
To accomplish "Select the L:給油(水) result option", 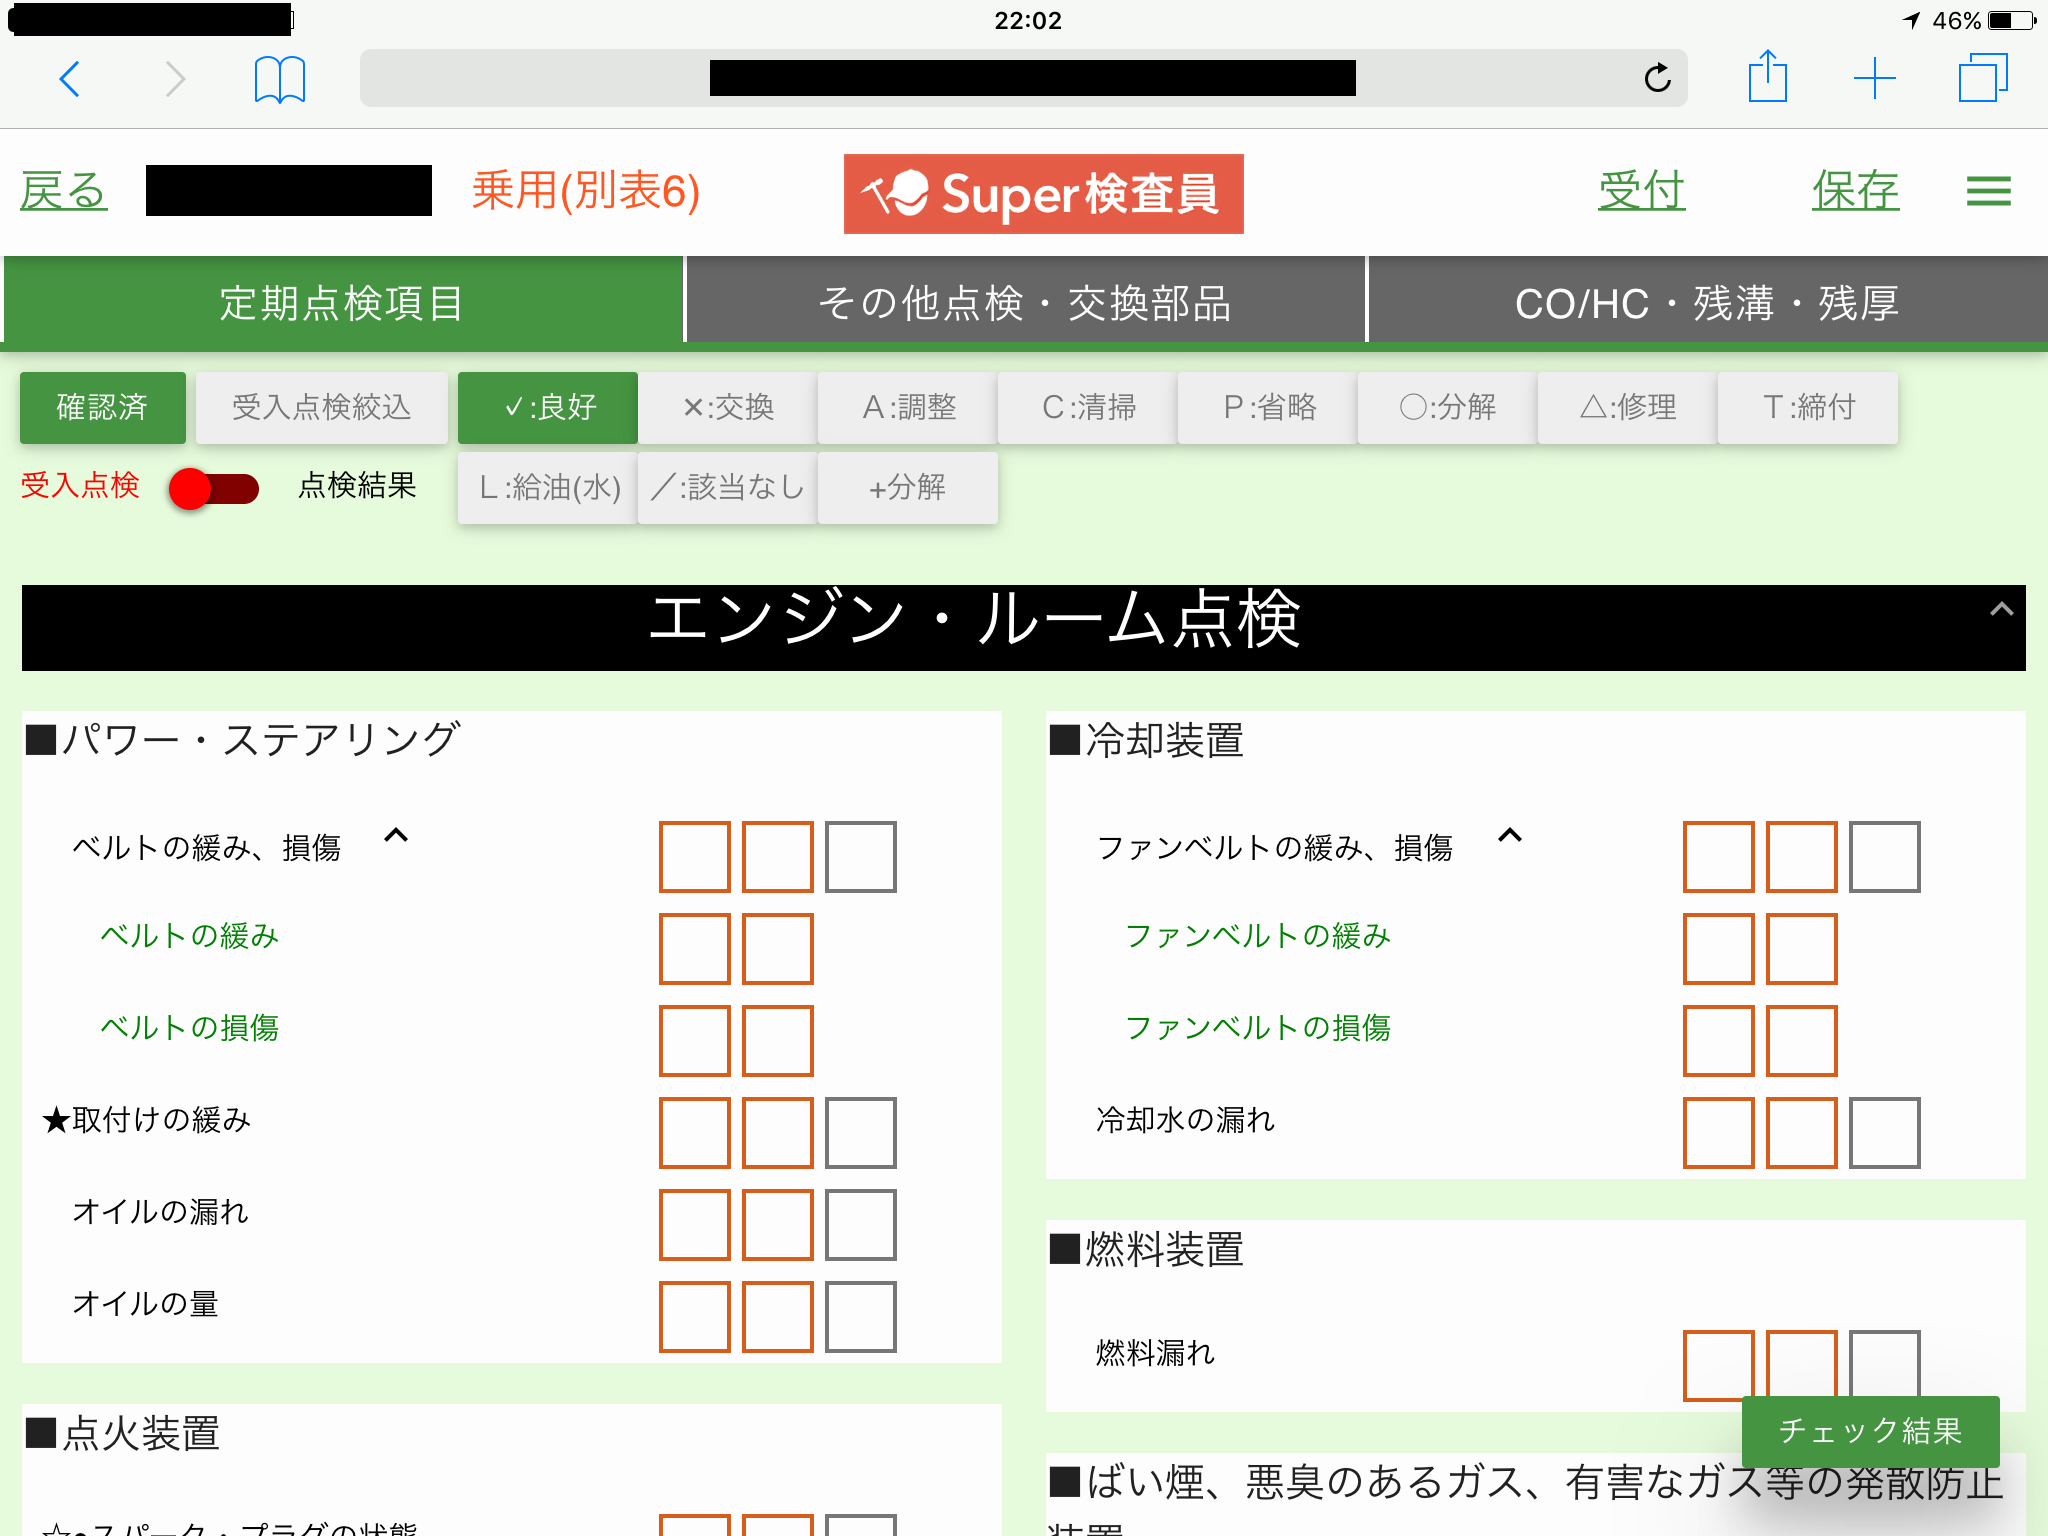I will coord(548,487).
